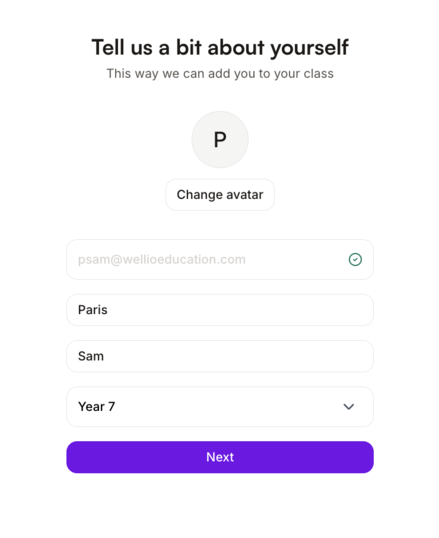Screen dimensions: 439x538
Task: Click the chevron arrow in Year field
Action: click(349, 407)
